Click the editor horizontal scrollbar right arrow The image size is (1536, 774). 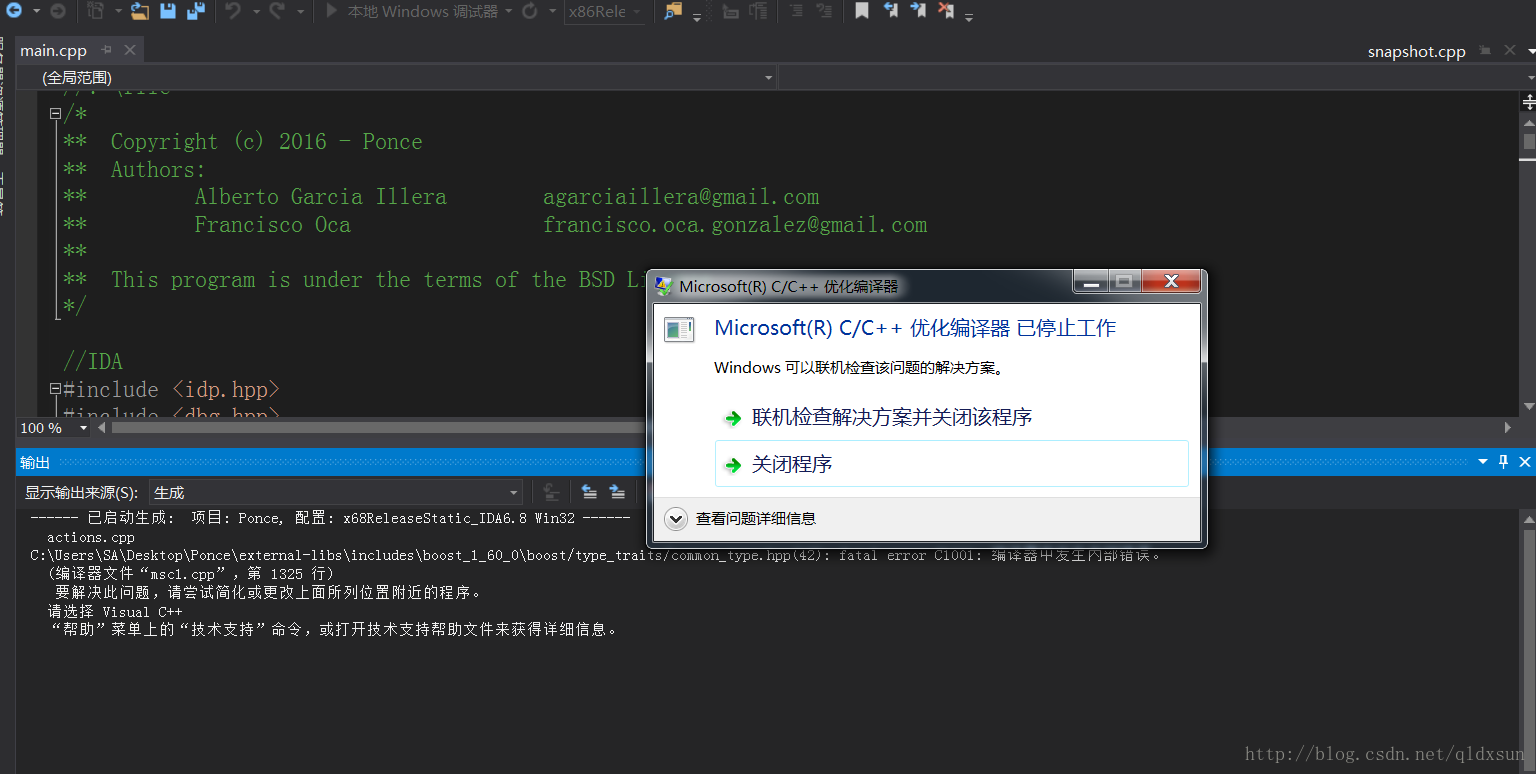pos(1509,428)
